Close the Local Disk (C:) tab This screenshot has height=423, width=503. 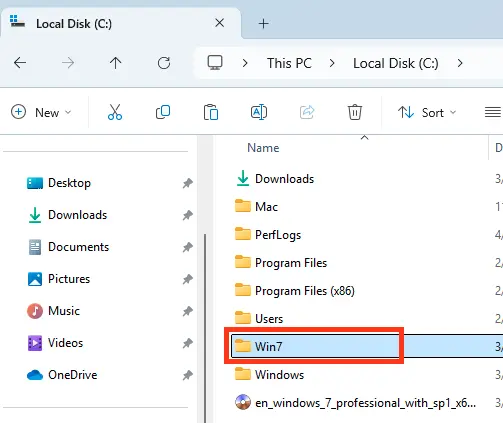point(220,23)
